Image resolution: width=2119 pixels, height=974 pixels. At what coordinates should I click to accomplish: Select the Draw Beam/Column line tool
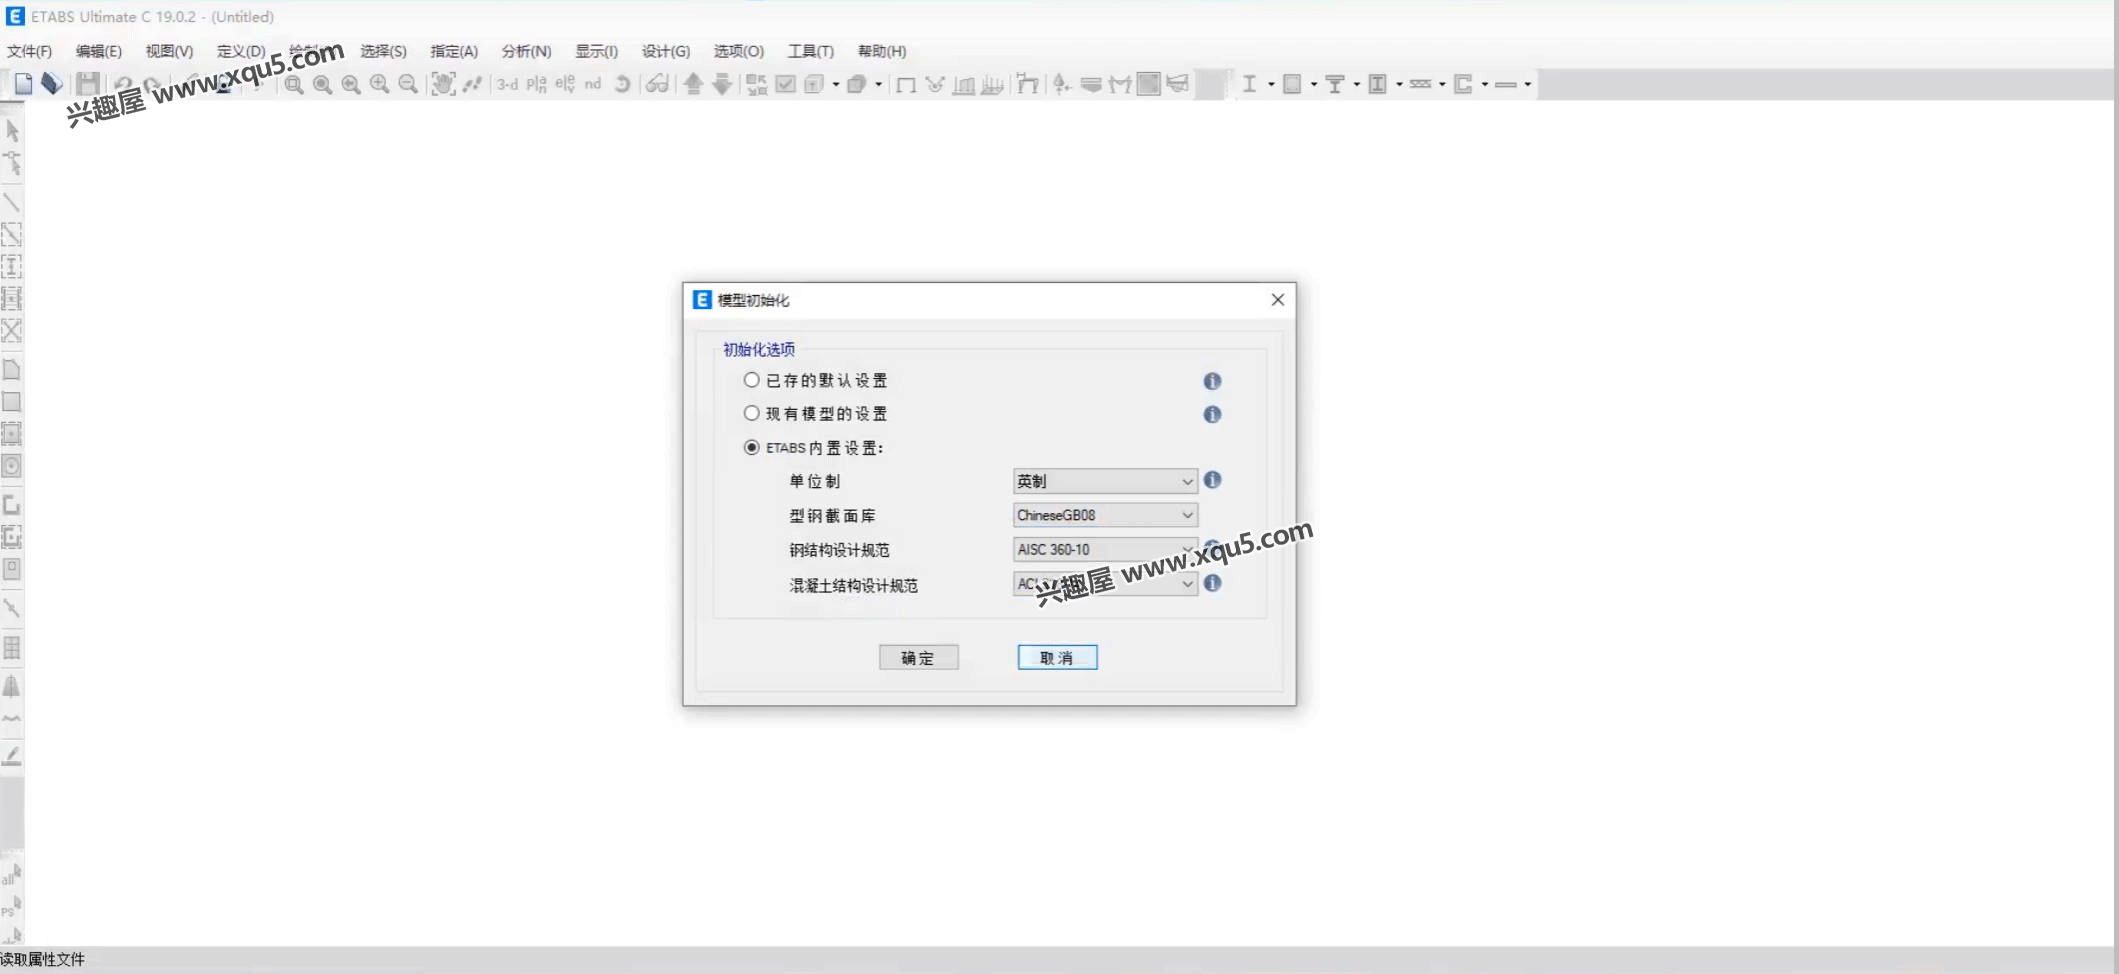click(12, 202)
